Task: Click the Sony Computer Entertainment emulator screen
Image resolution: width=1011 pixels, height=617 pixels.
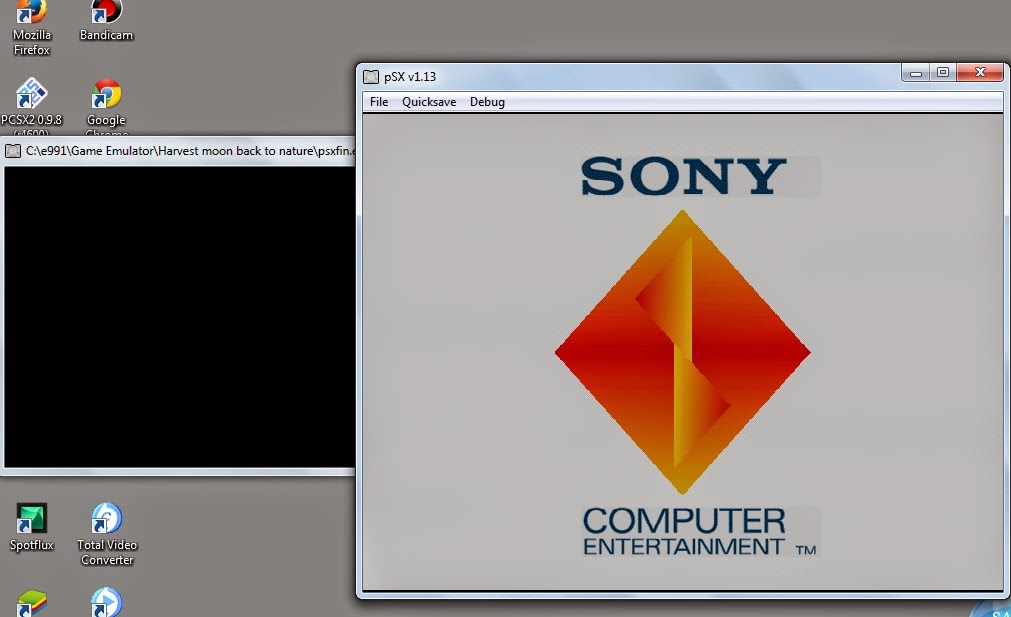Action: pyautogui.click(x=683, y=352)
